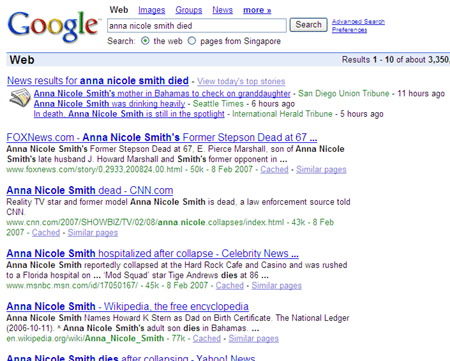Click the www.msnbc.msn.com URL text
450x361 pixels.
tap(72, 286)
